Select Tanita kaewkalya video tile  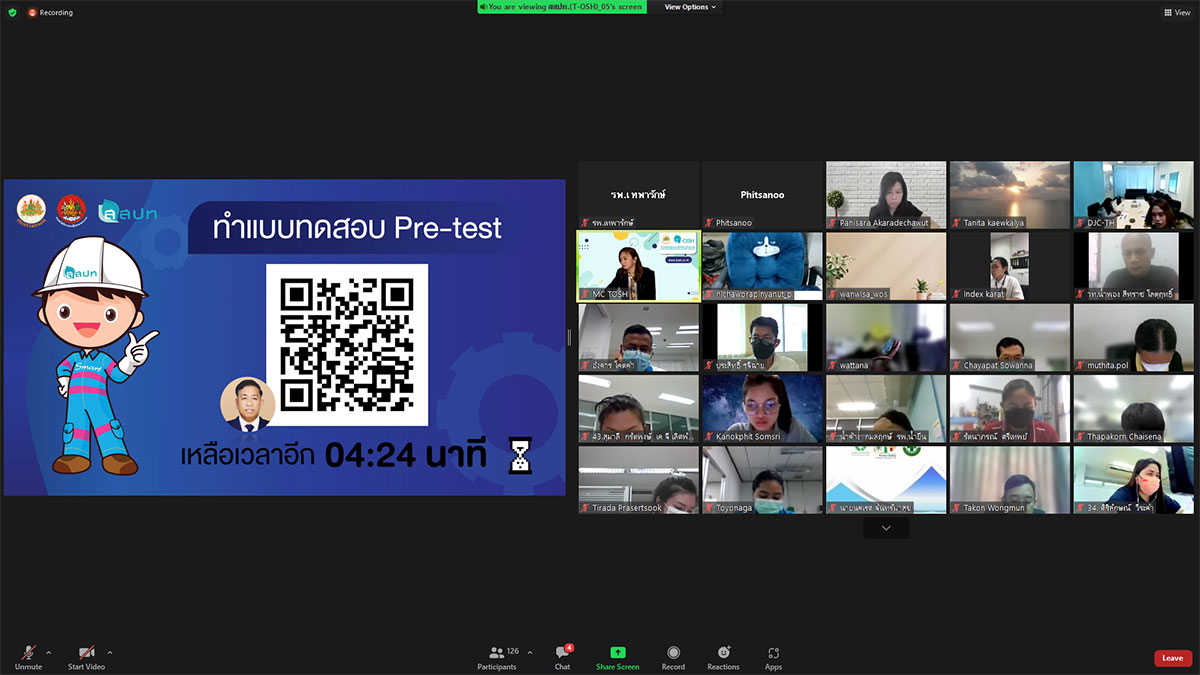pyautogui.click(x=1009, y=194)
